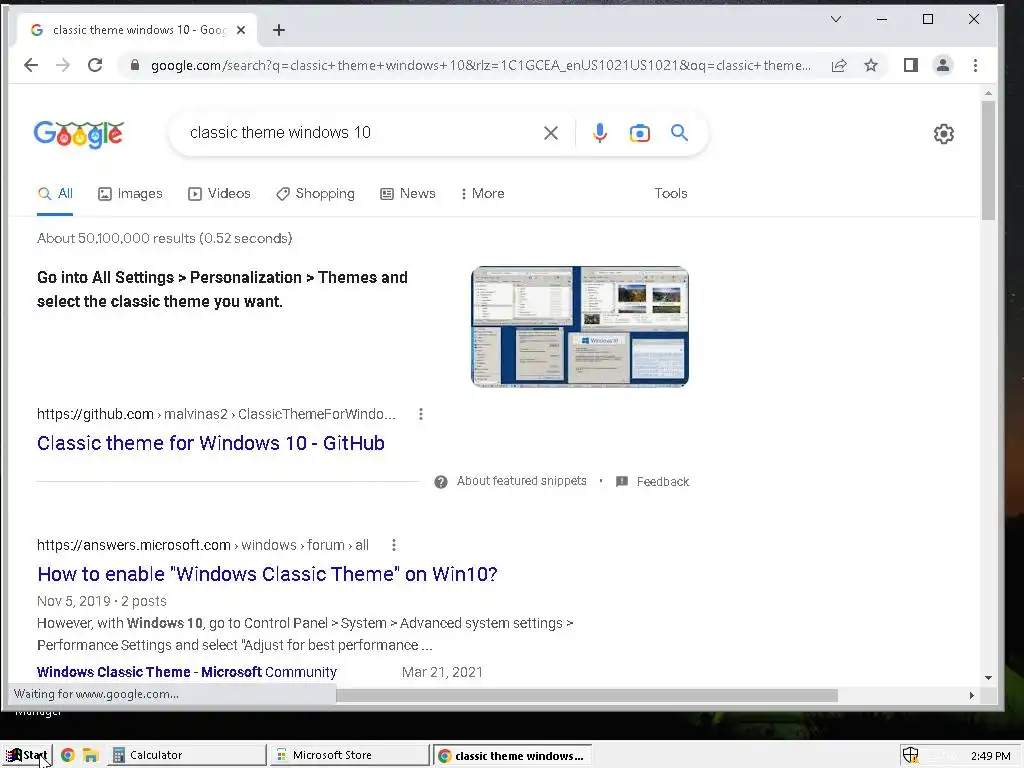This screenshot has height=768, width=1024.
Task: Close the classic theme windows tab
Action: (241, 30)
